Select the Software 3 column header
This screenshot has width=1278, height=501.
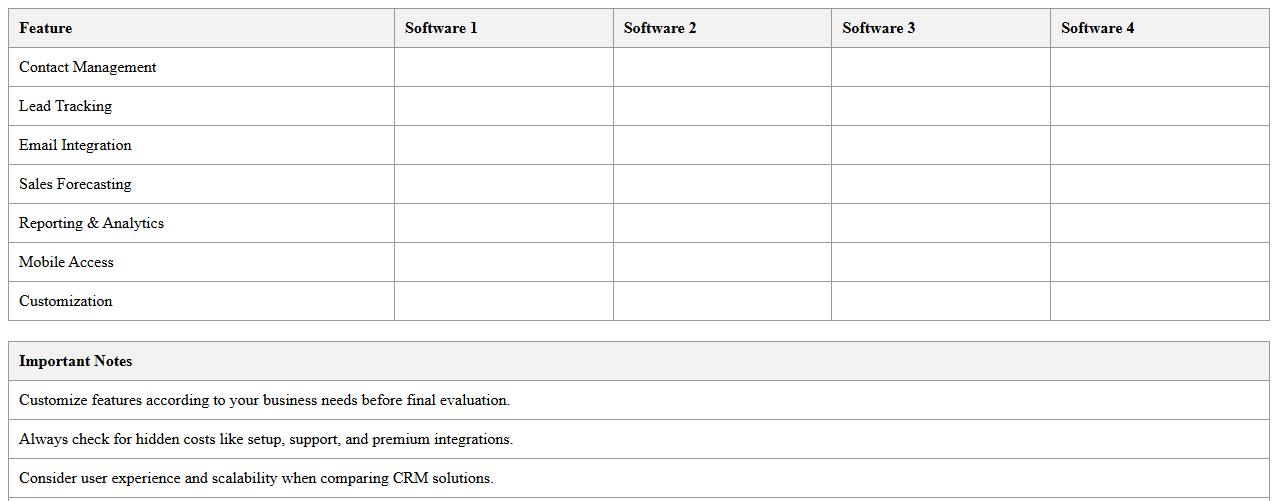pyautogui.click(x=879, y=28)
